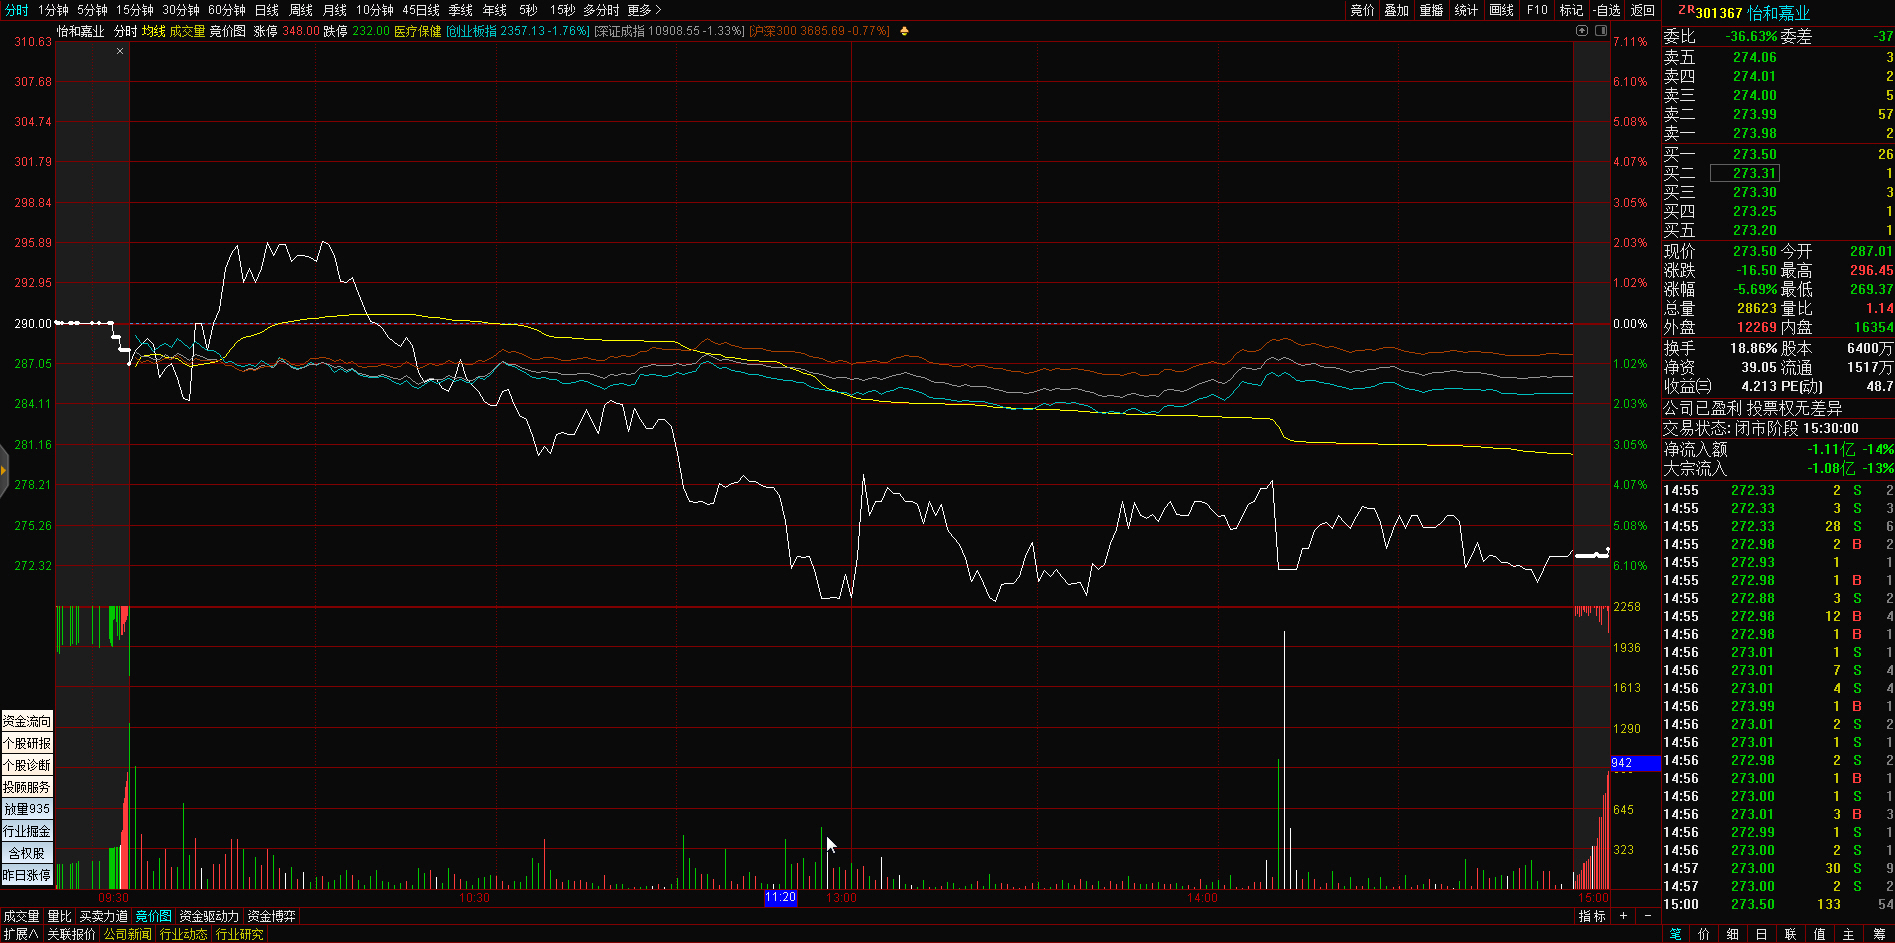The image size is (1895, 943).
Task: Open the 资金博弈 indicator tab
Action: coord(271,916)
